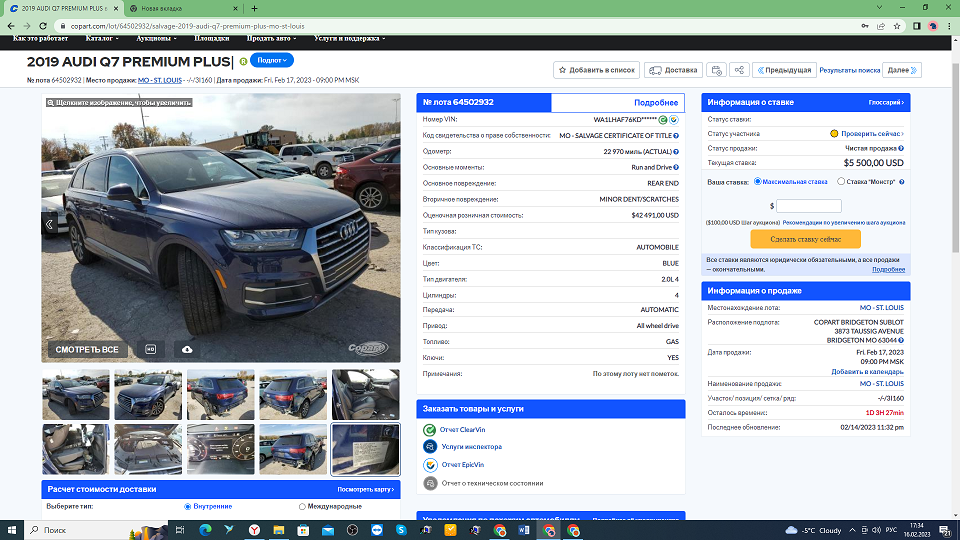The width and height of the screenshot is (960, 540).
Task: Click the info icon after salvage certificate title
Action: [x=676, y=136]
